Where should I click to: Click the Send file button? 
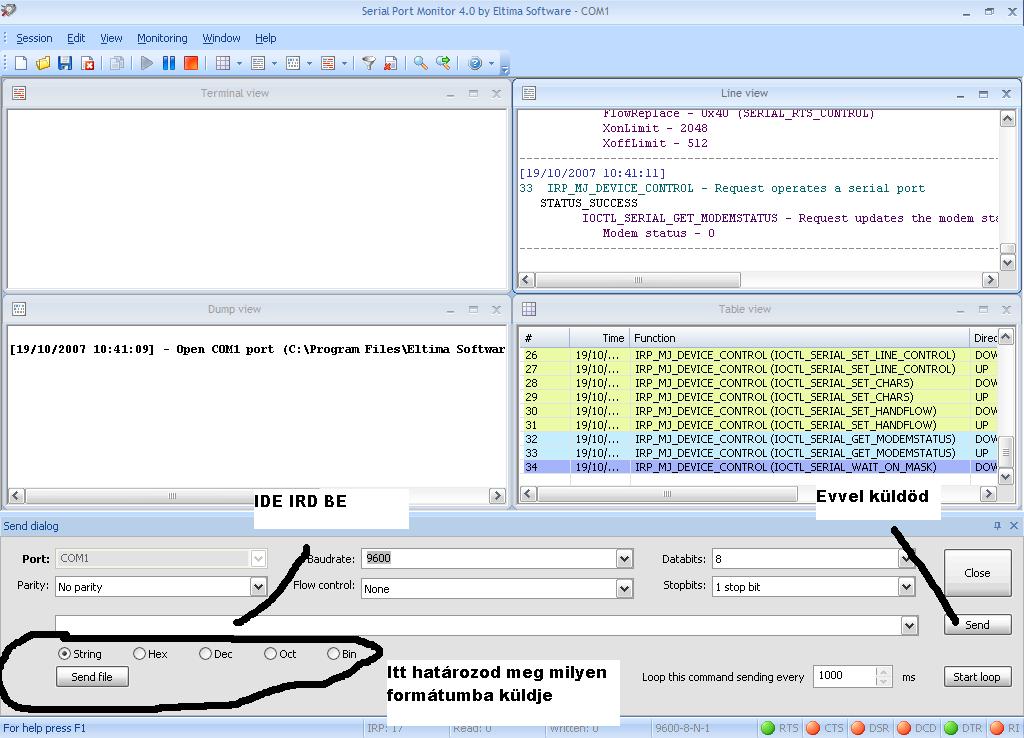(92, 677)
